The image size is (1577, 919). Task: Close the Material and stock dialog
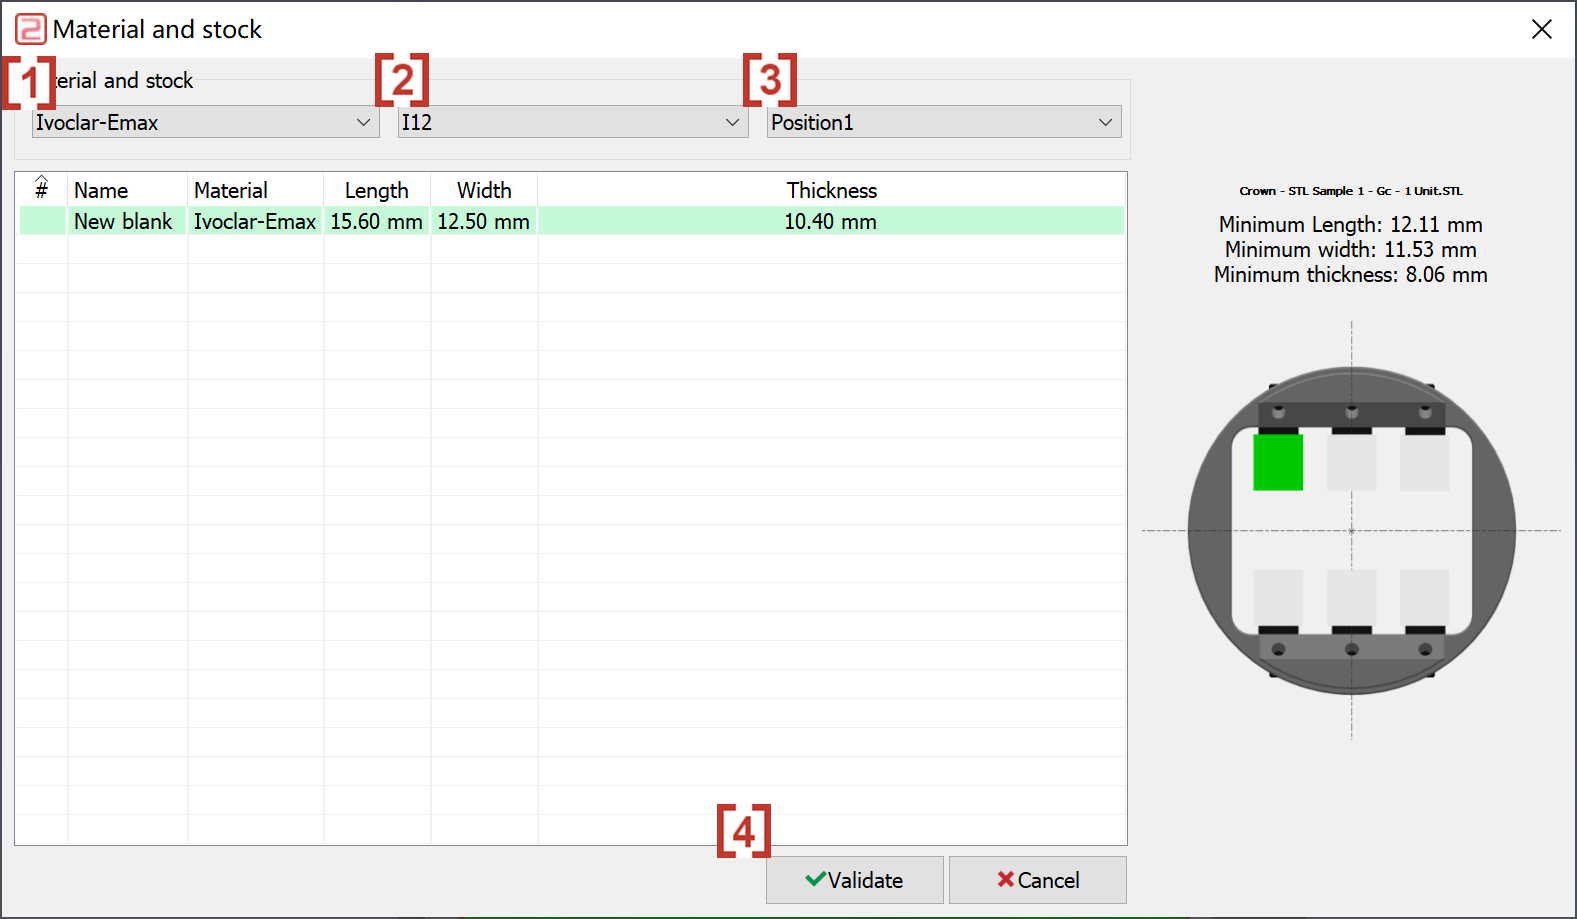tap(1542, 29)
